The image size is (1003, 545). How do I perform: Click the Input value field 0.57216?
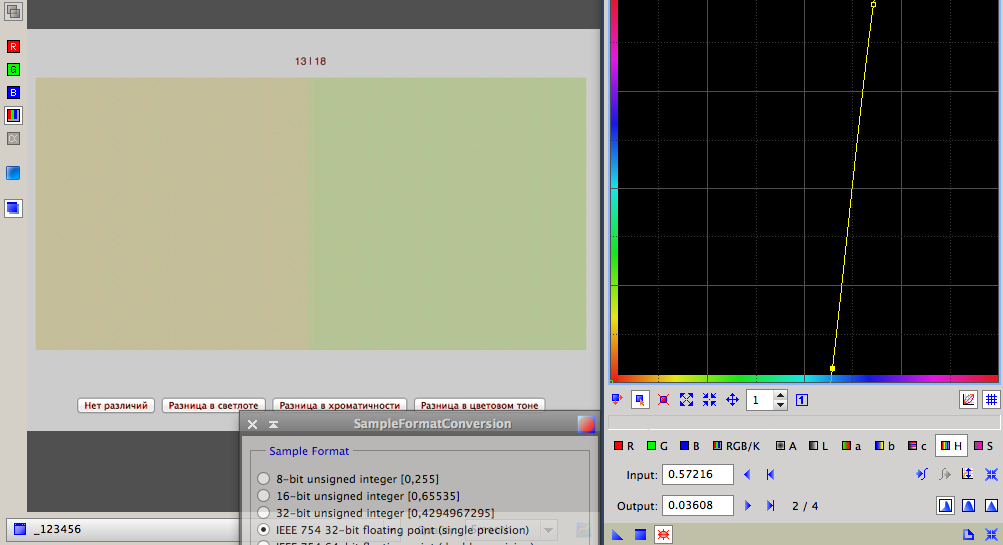pyautogui.click(x=697, y=475)
